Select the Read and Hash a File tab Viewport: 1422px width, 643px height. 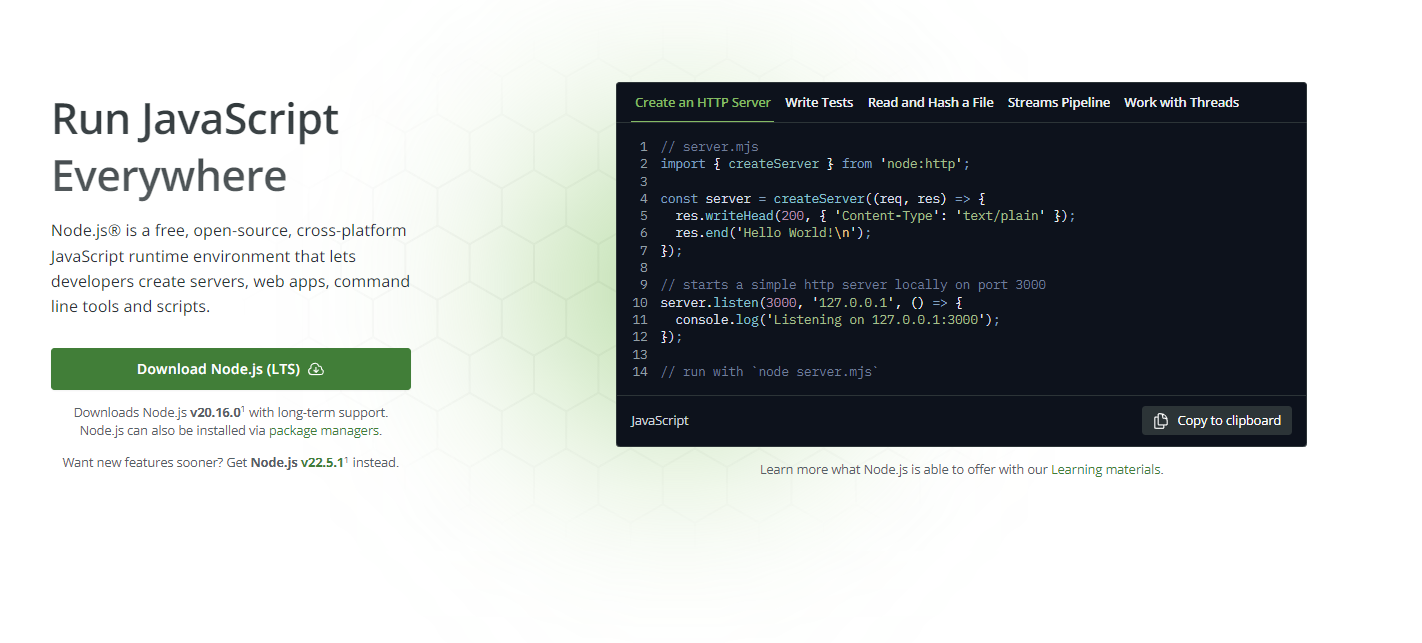point(931,102)
